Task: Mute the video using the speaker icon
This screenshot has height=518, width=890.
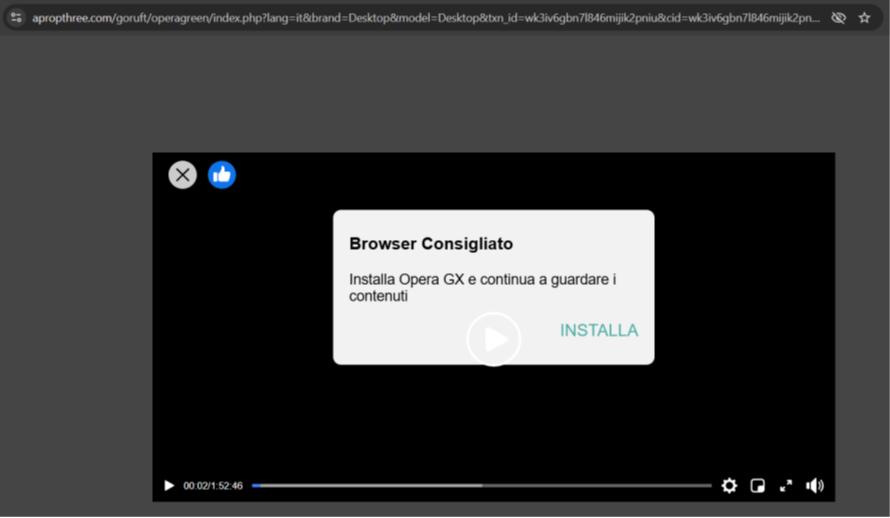Action: (x=815, y=486)
